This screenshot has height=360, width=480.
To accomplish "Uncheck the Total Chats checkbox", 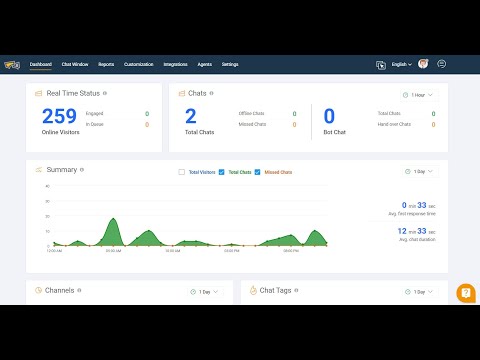I will pos(221,172).
